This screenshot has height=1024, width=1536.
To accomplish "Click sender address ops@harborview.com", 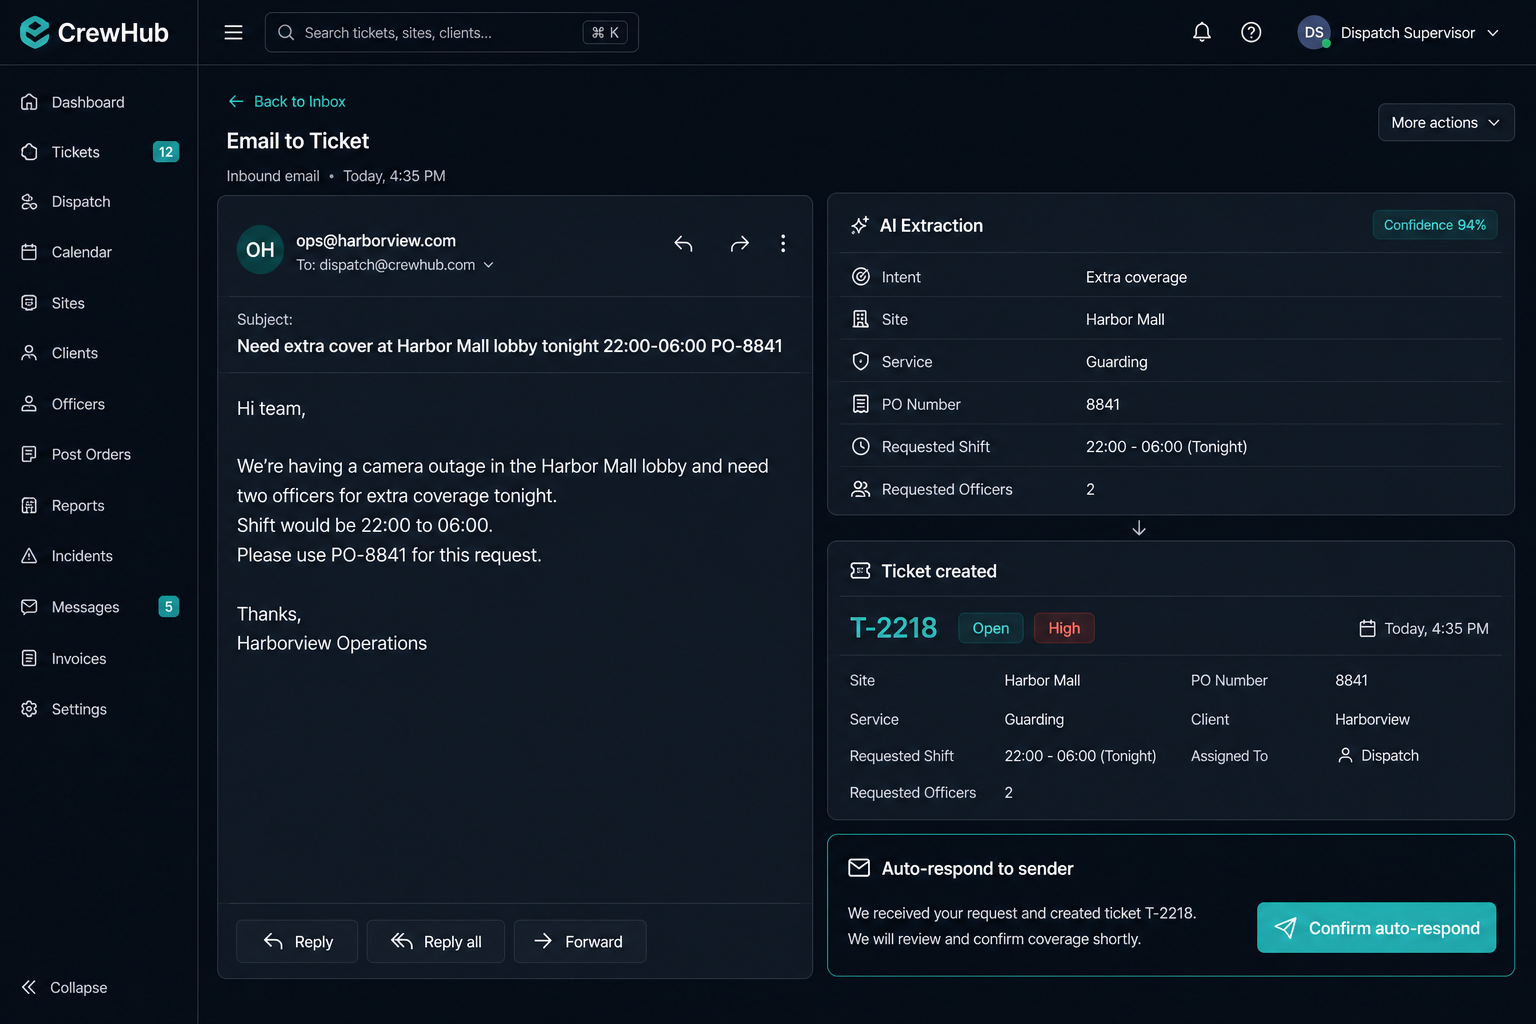I will [x=376, y=241].
